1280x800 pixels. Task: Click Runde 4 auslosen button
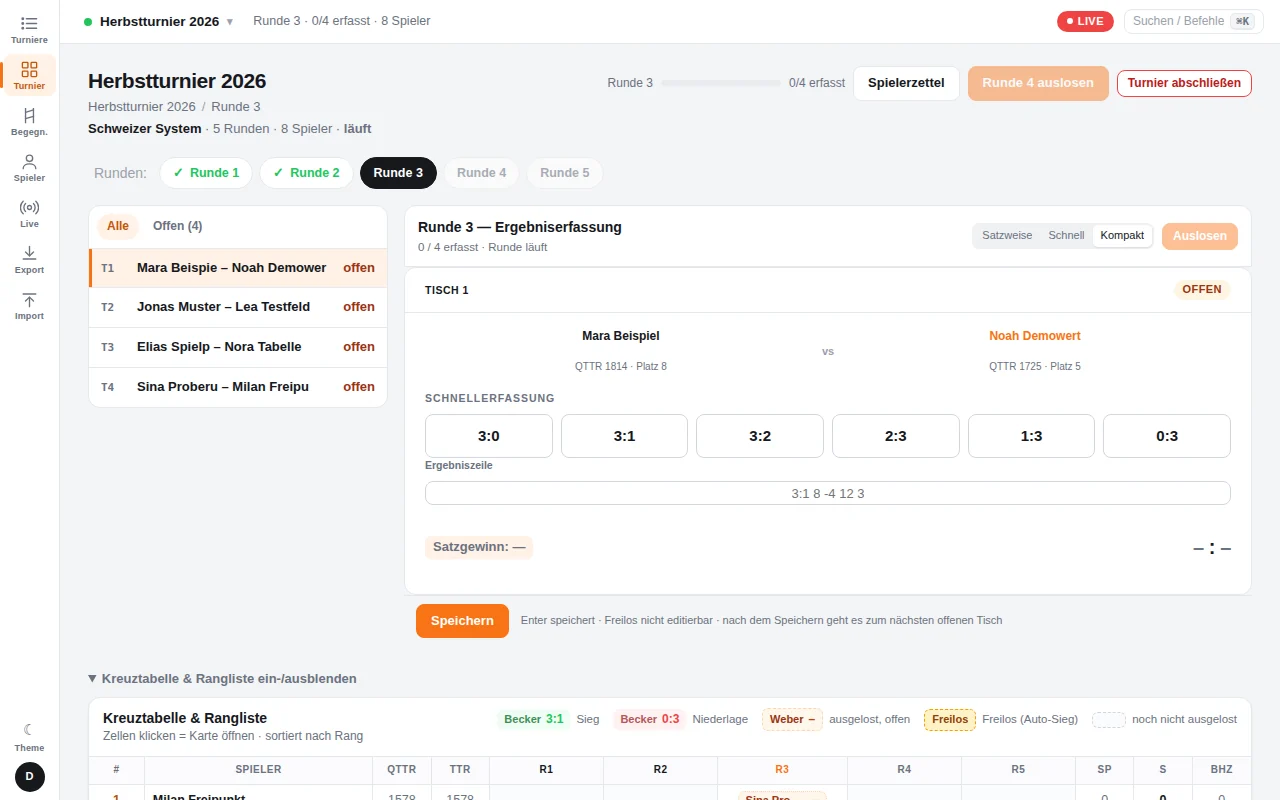[x=1038, y=83]
